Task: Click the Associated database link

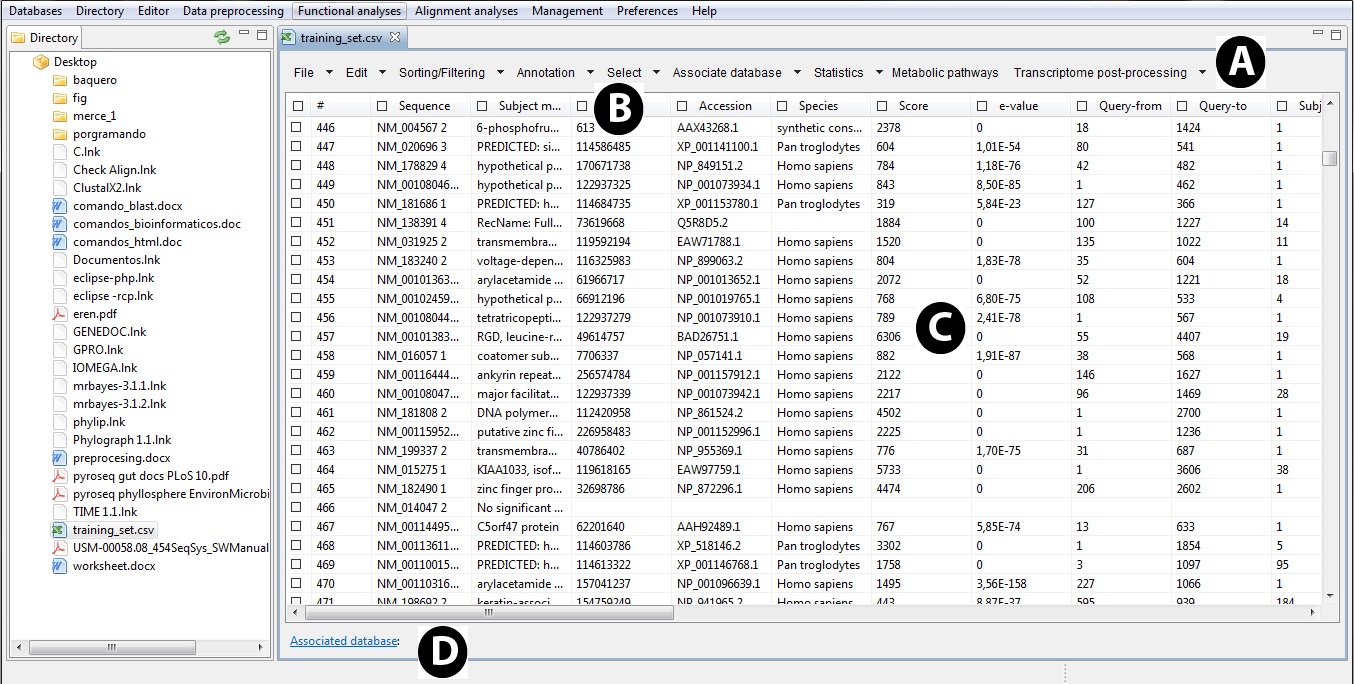Action: click(x=343, y=641)
